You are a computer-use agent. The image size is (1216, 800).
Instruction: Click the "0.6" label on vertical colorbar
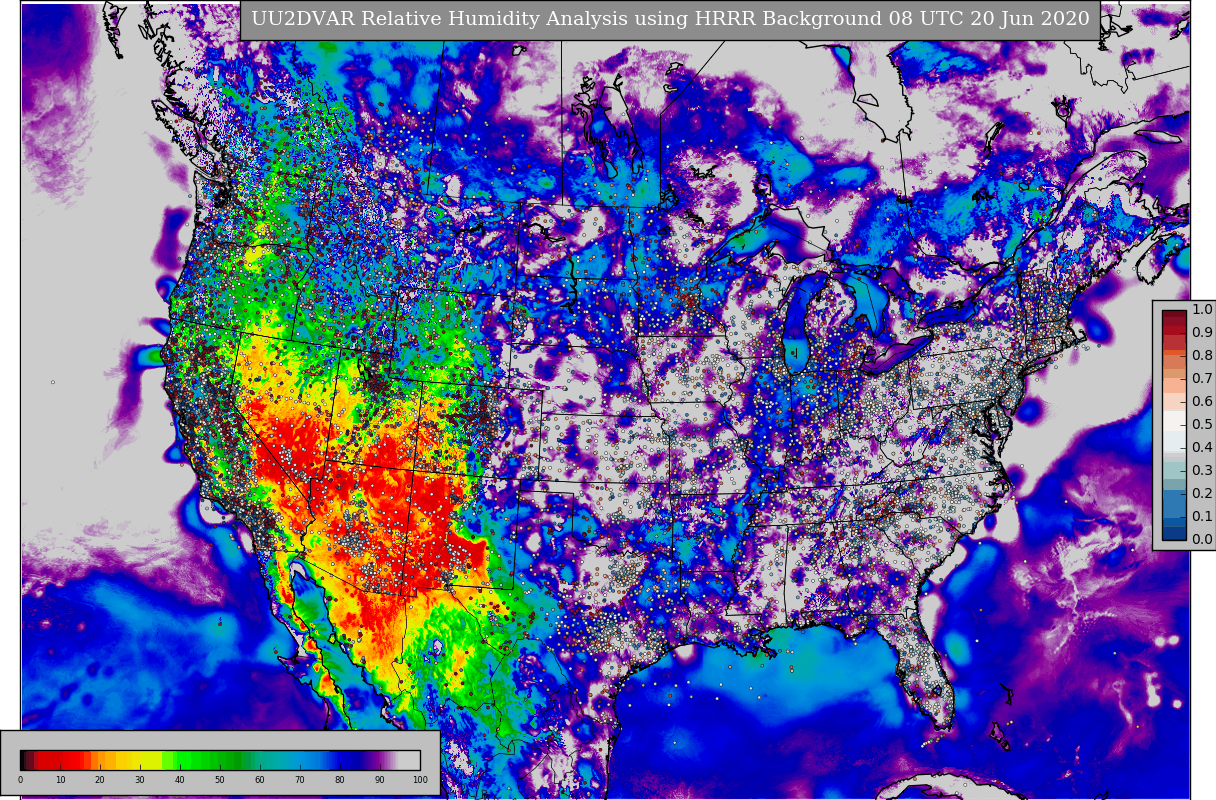point(1202,402)
